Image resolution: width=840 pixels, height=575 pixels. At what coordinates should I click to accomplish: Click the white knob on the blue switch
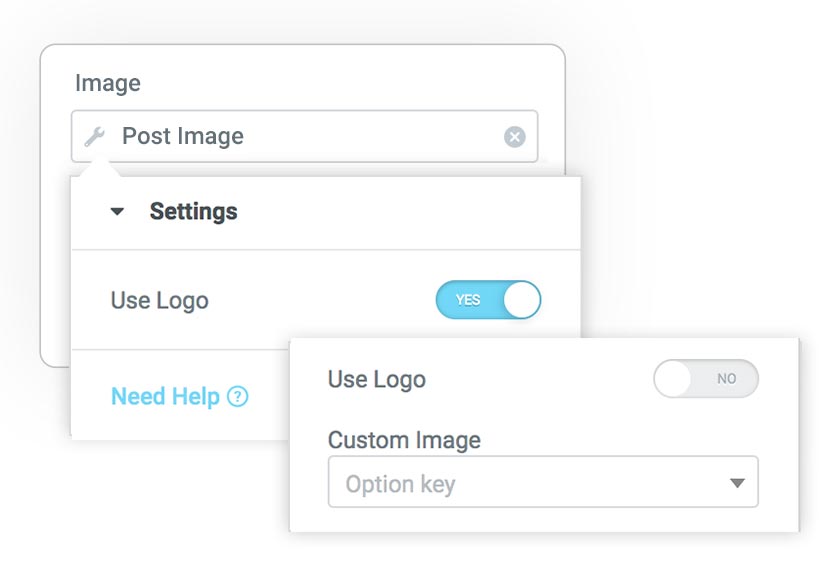pyautogui.click(x=522, y=300)
